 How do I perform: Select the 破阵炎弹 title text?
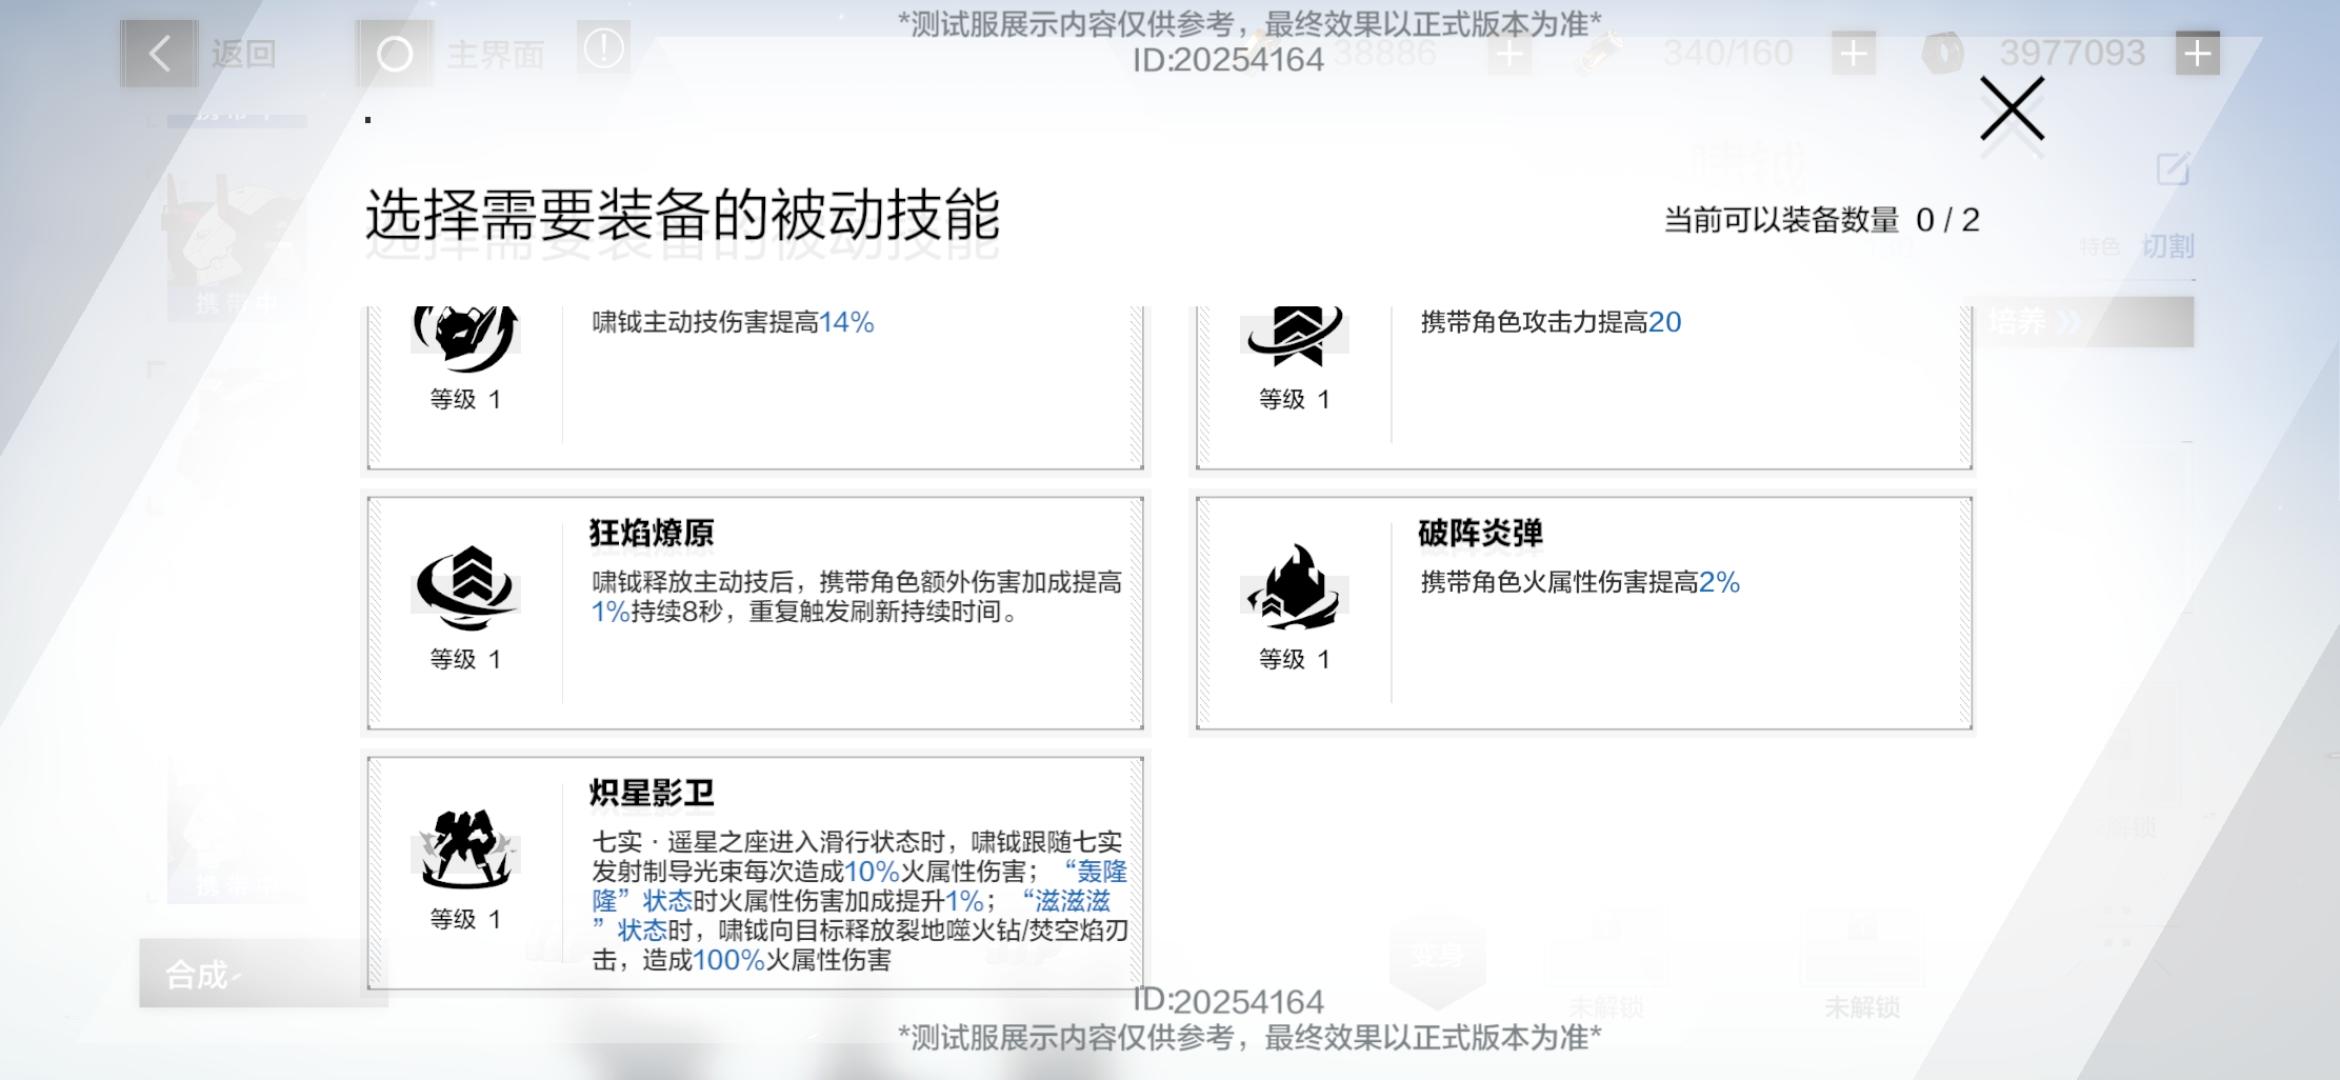click(x=1480, y=533)
